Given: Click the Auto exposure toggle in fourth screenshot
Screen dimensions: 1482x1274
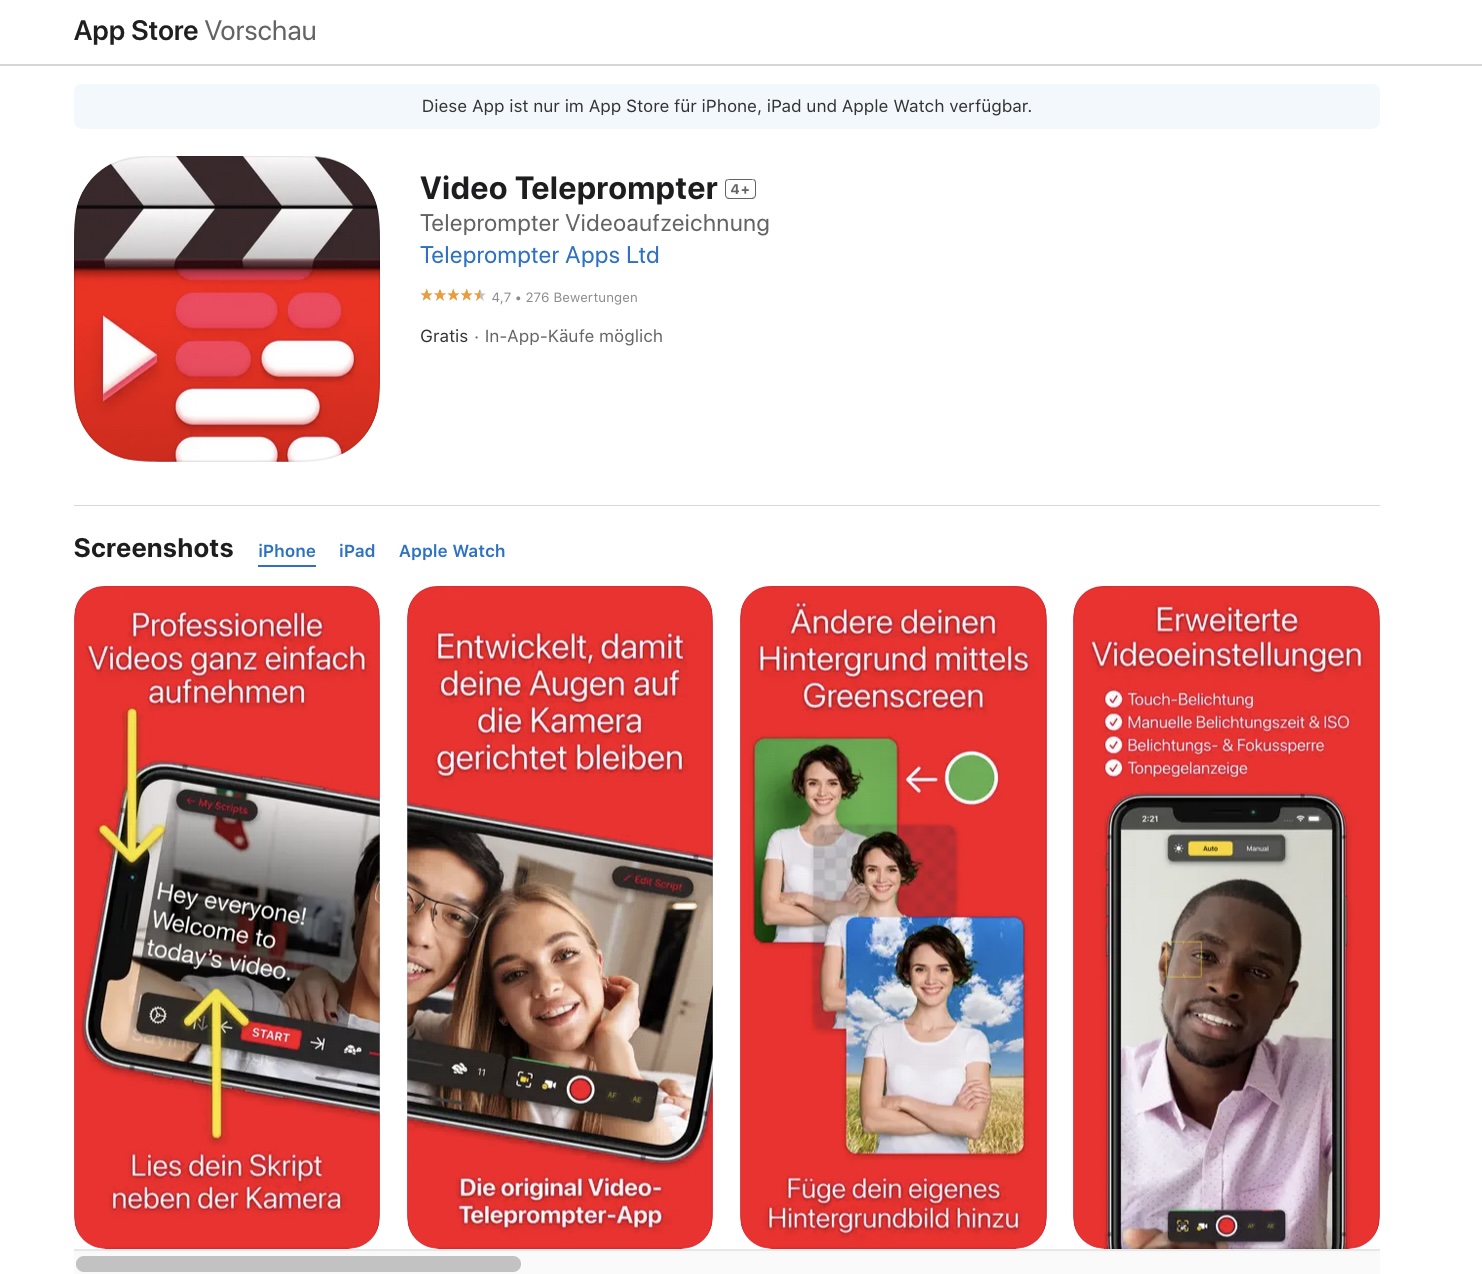Looking at the screenshot, I should pos(1210,848).
